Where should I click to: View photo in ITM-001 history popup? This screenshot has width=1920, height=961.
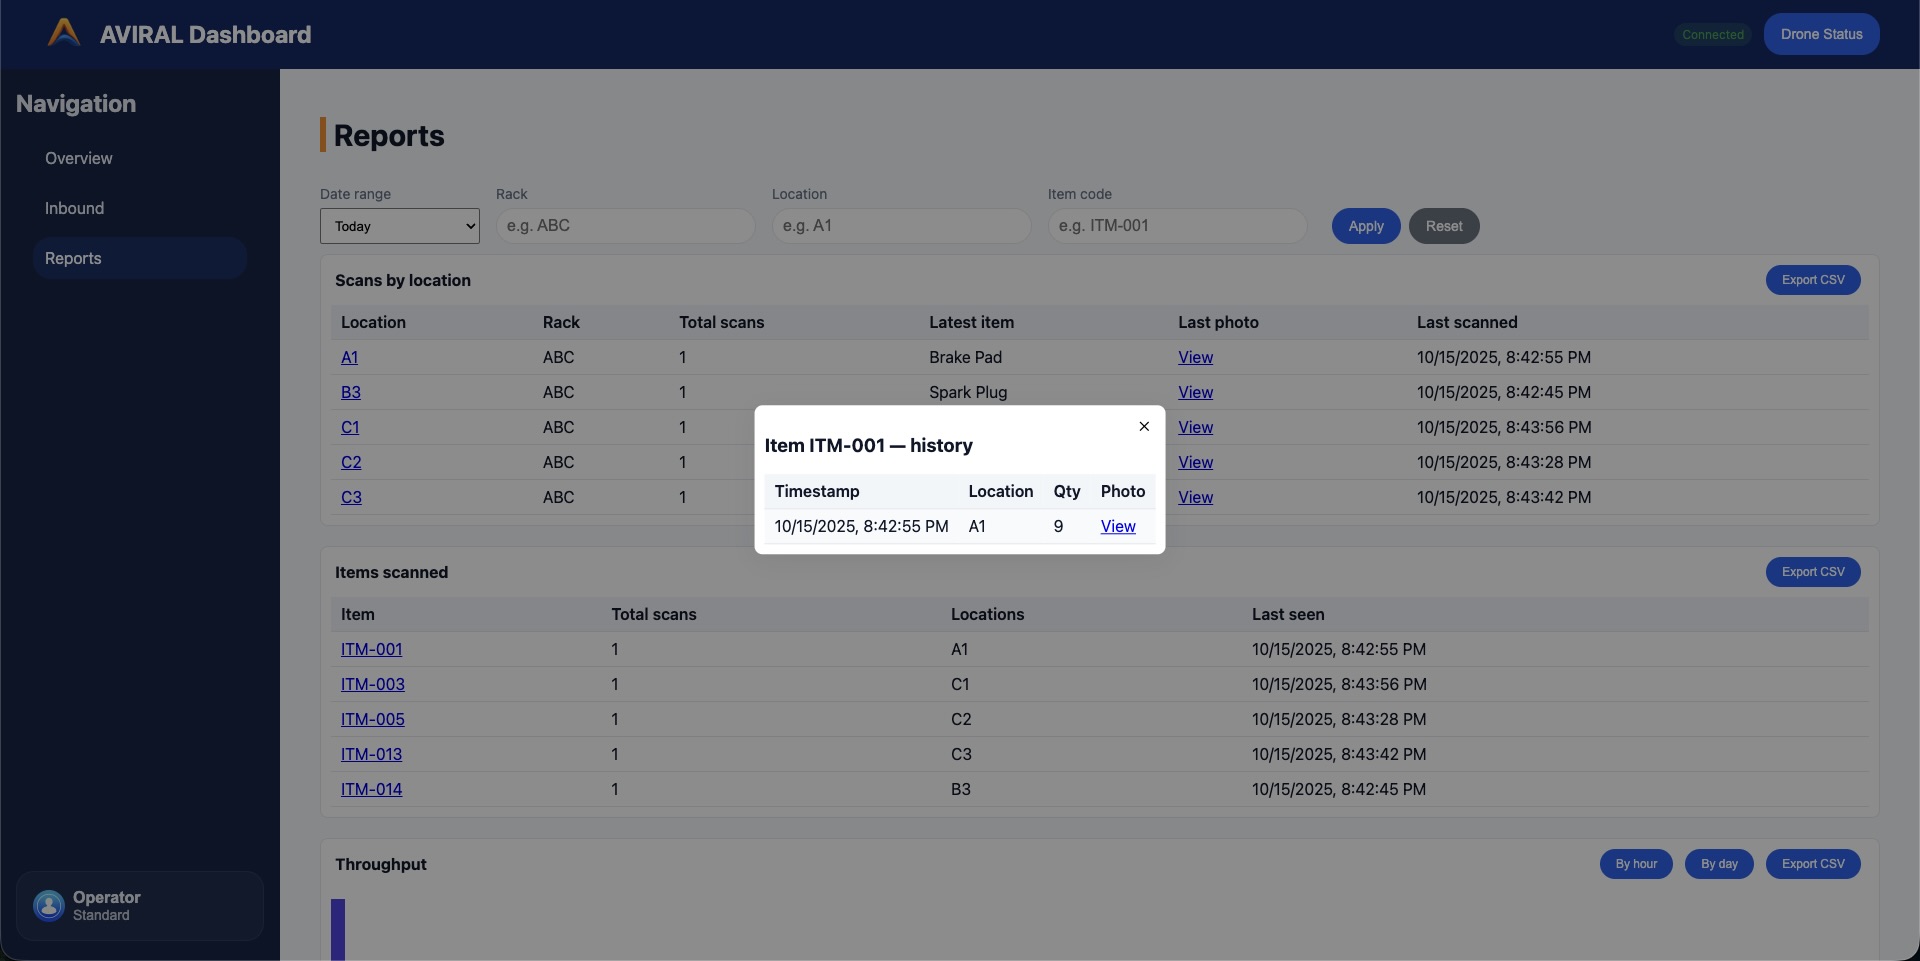tap(1117, 527)
